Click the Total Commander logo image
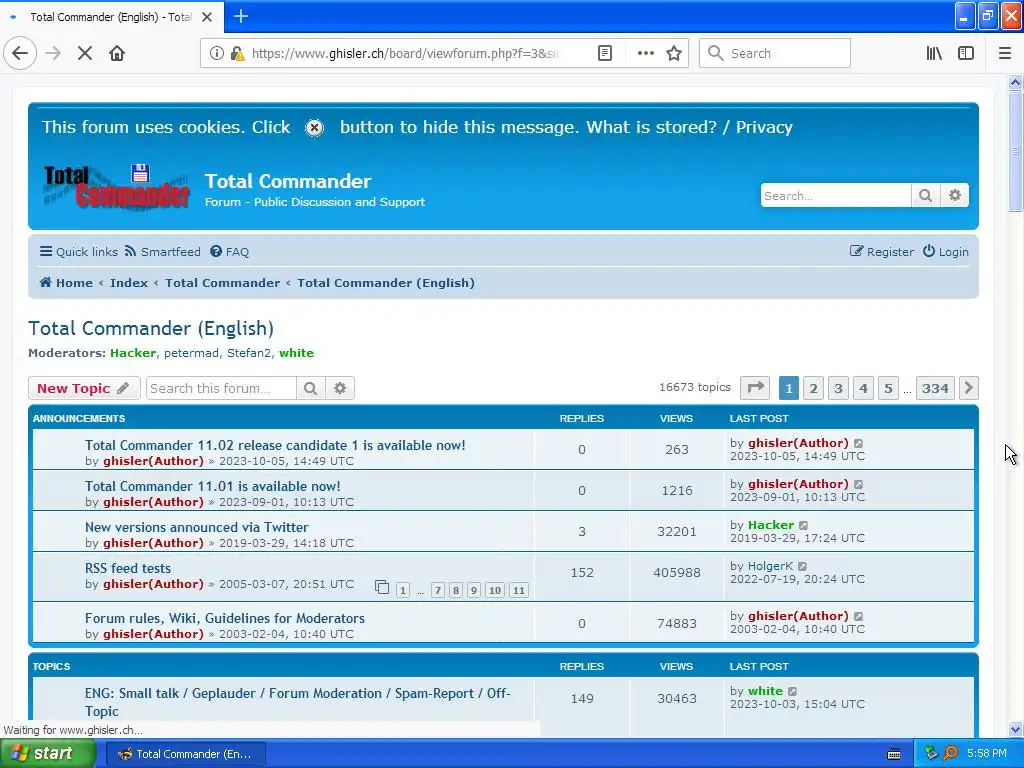 coord(116,187)
